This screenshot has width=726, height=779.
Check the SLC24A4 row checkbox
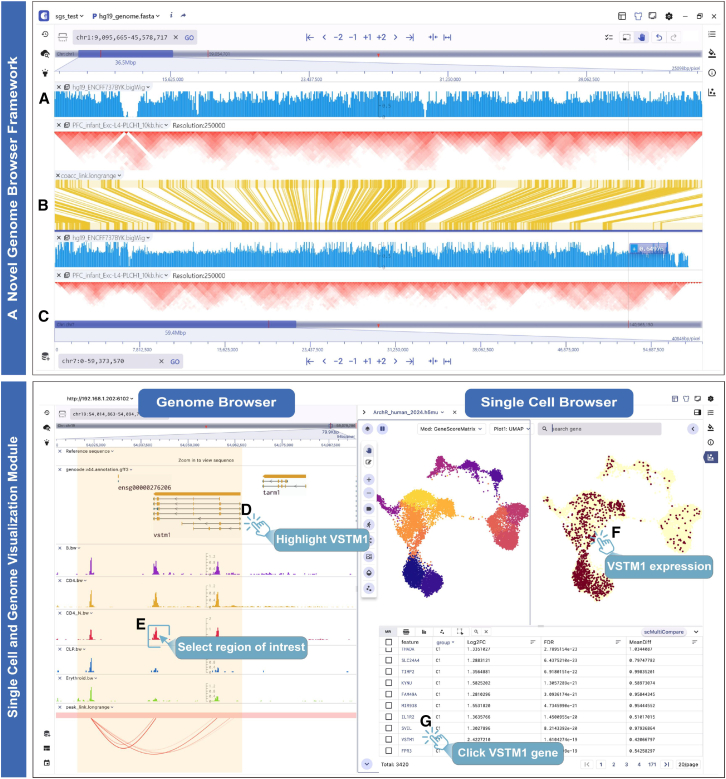pyautogui.click(x=389, y=660)
